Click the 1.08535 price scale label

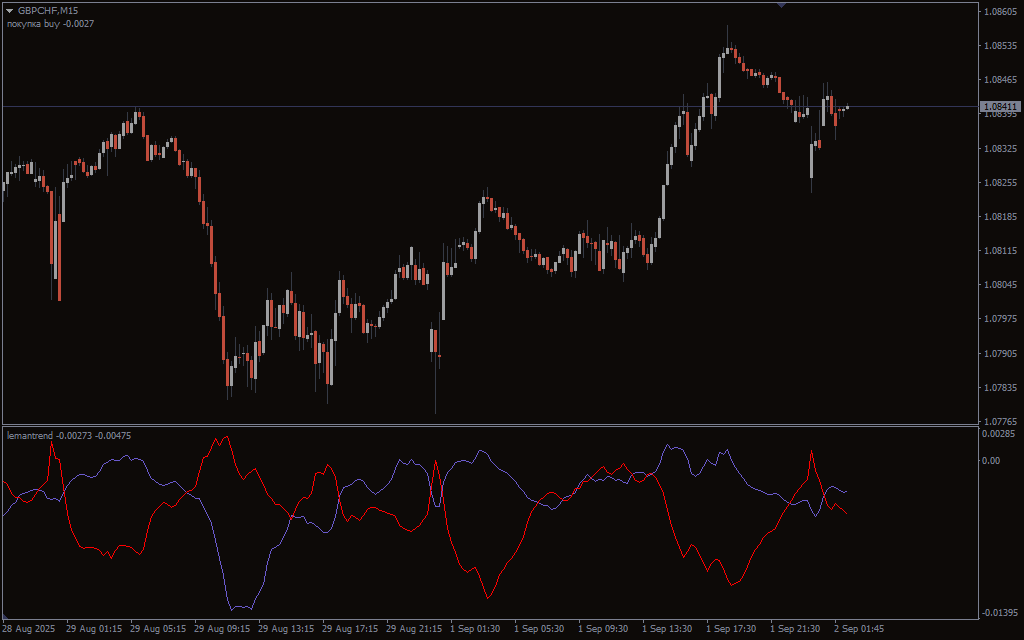(1000, 46)
